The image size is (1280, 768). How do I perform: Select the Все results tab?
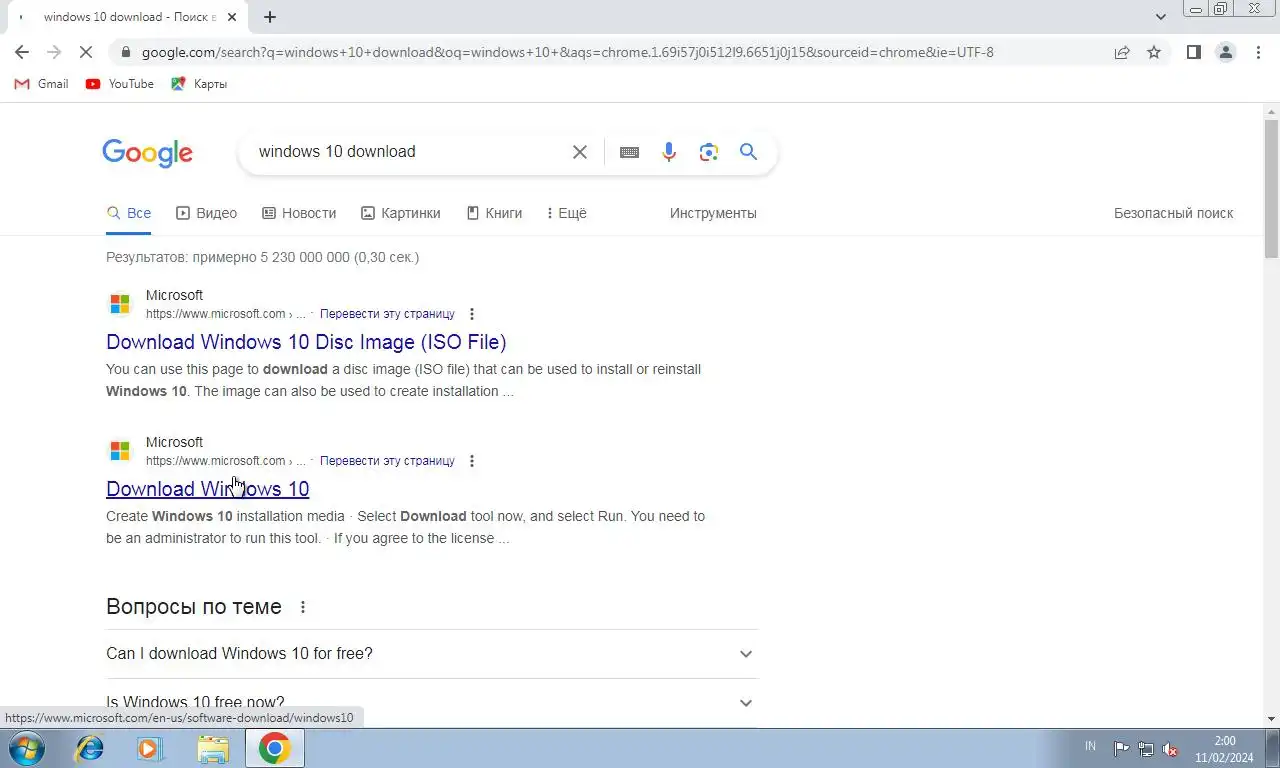[129, 213]
